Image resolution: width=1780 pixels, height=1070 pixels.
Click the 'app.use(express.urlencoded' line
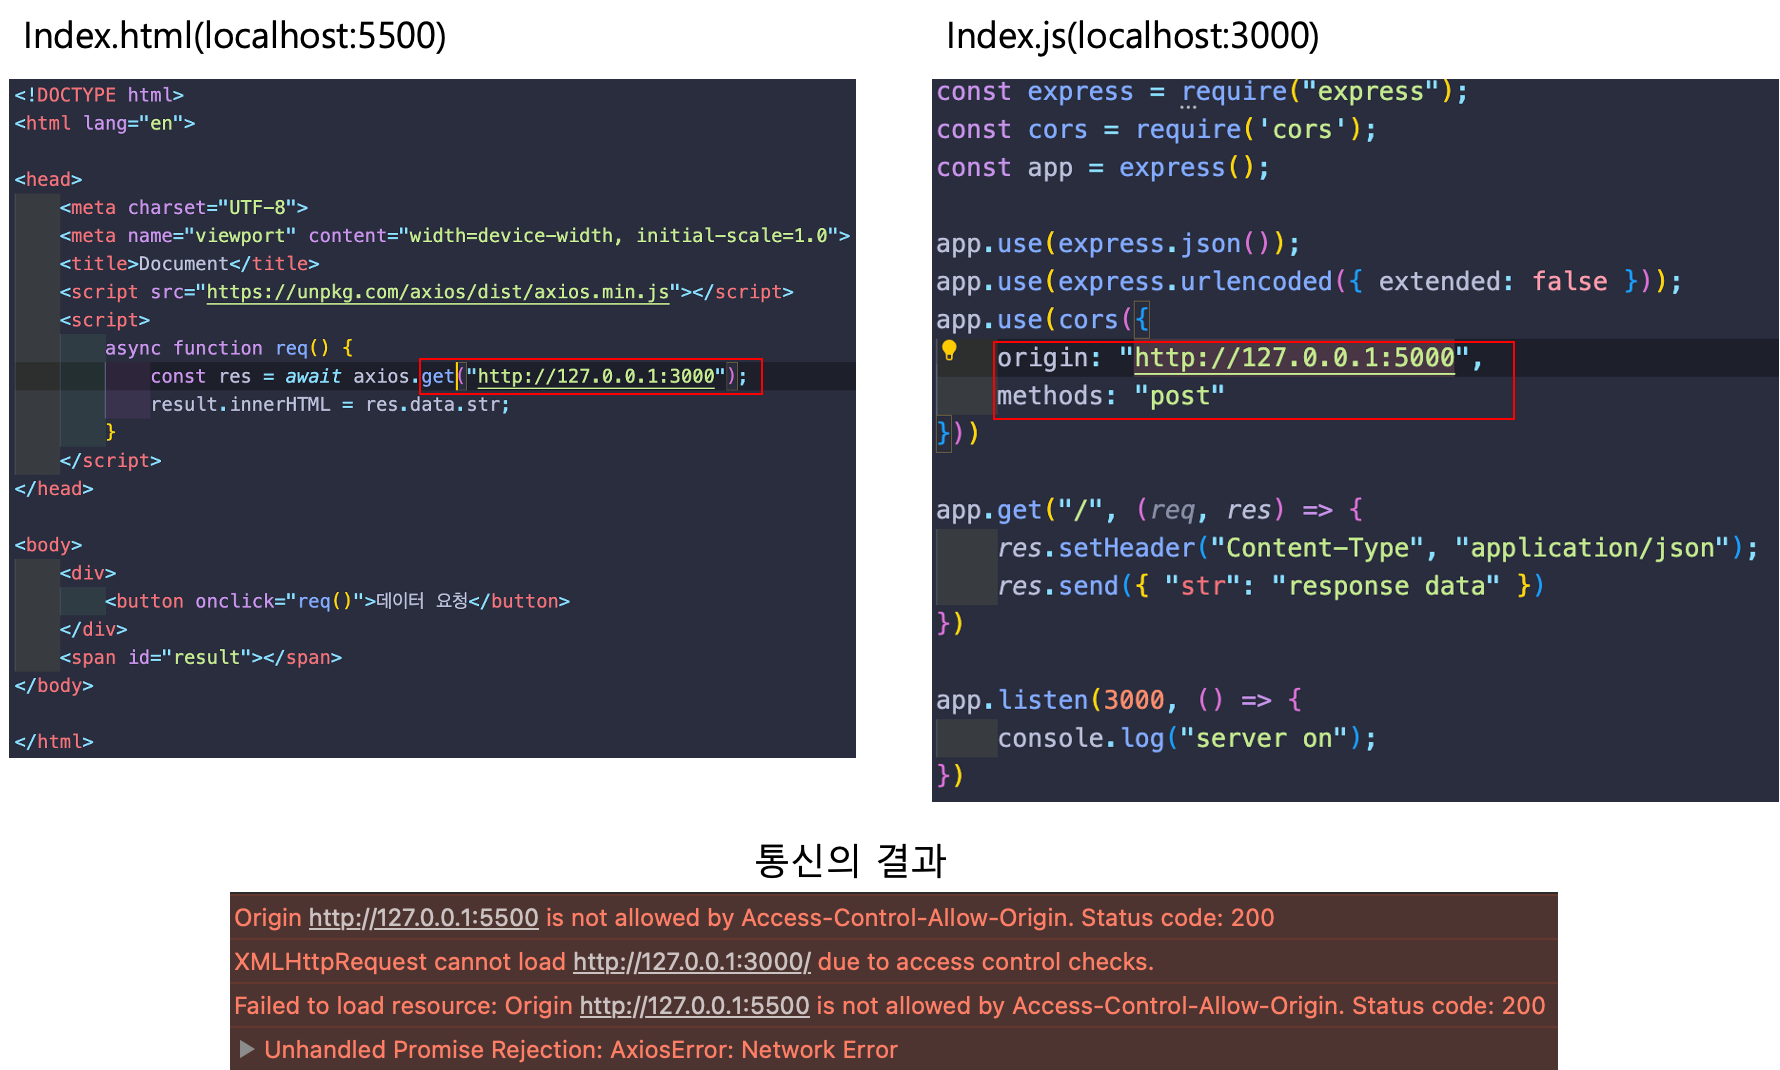tap(1309, 282)
